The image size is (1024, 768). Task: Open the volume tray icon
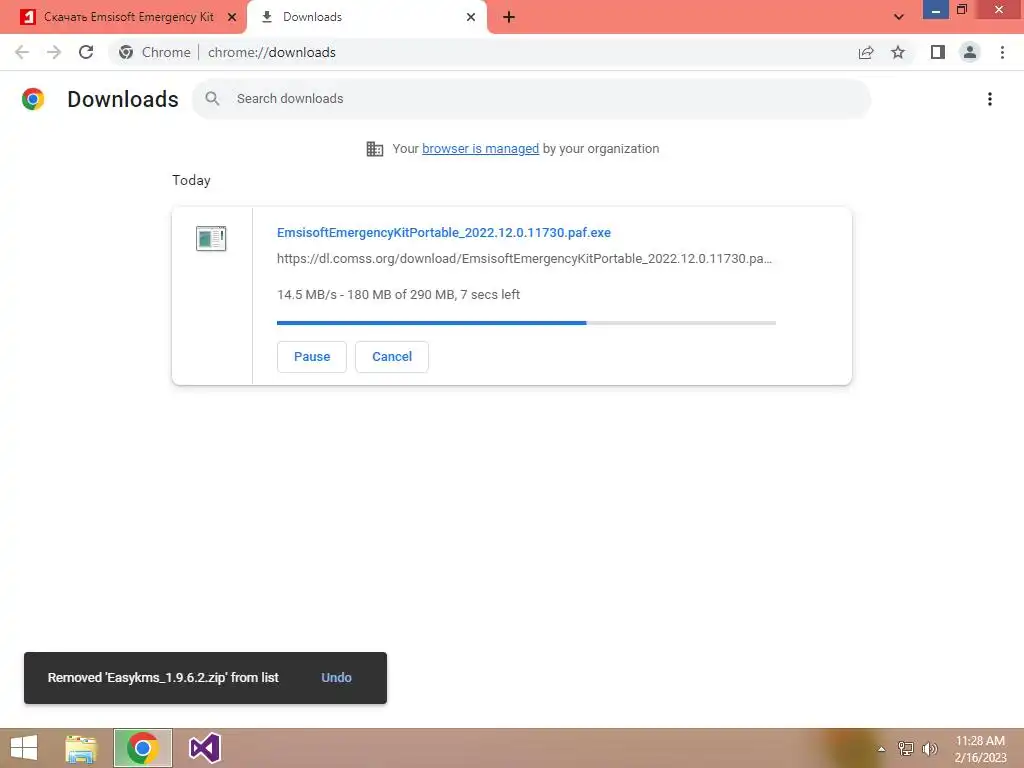click(x=930, y=748)
